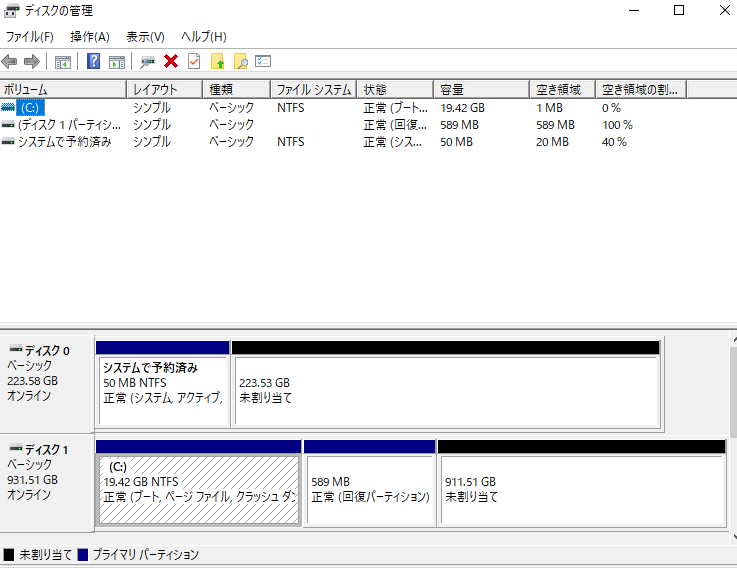Click the Disk Management title bar icon
Viewport: 737px width, 568px height.
[11, 10]
